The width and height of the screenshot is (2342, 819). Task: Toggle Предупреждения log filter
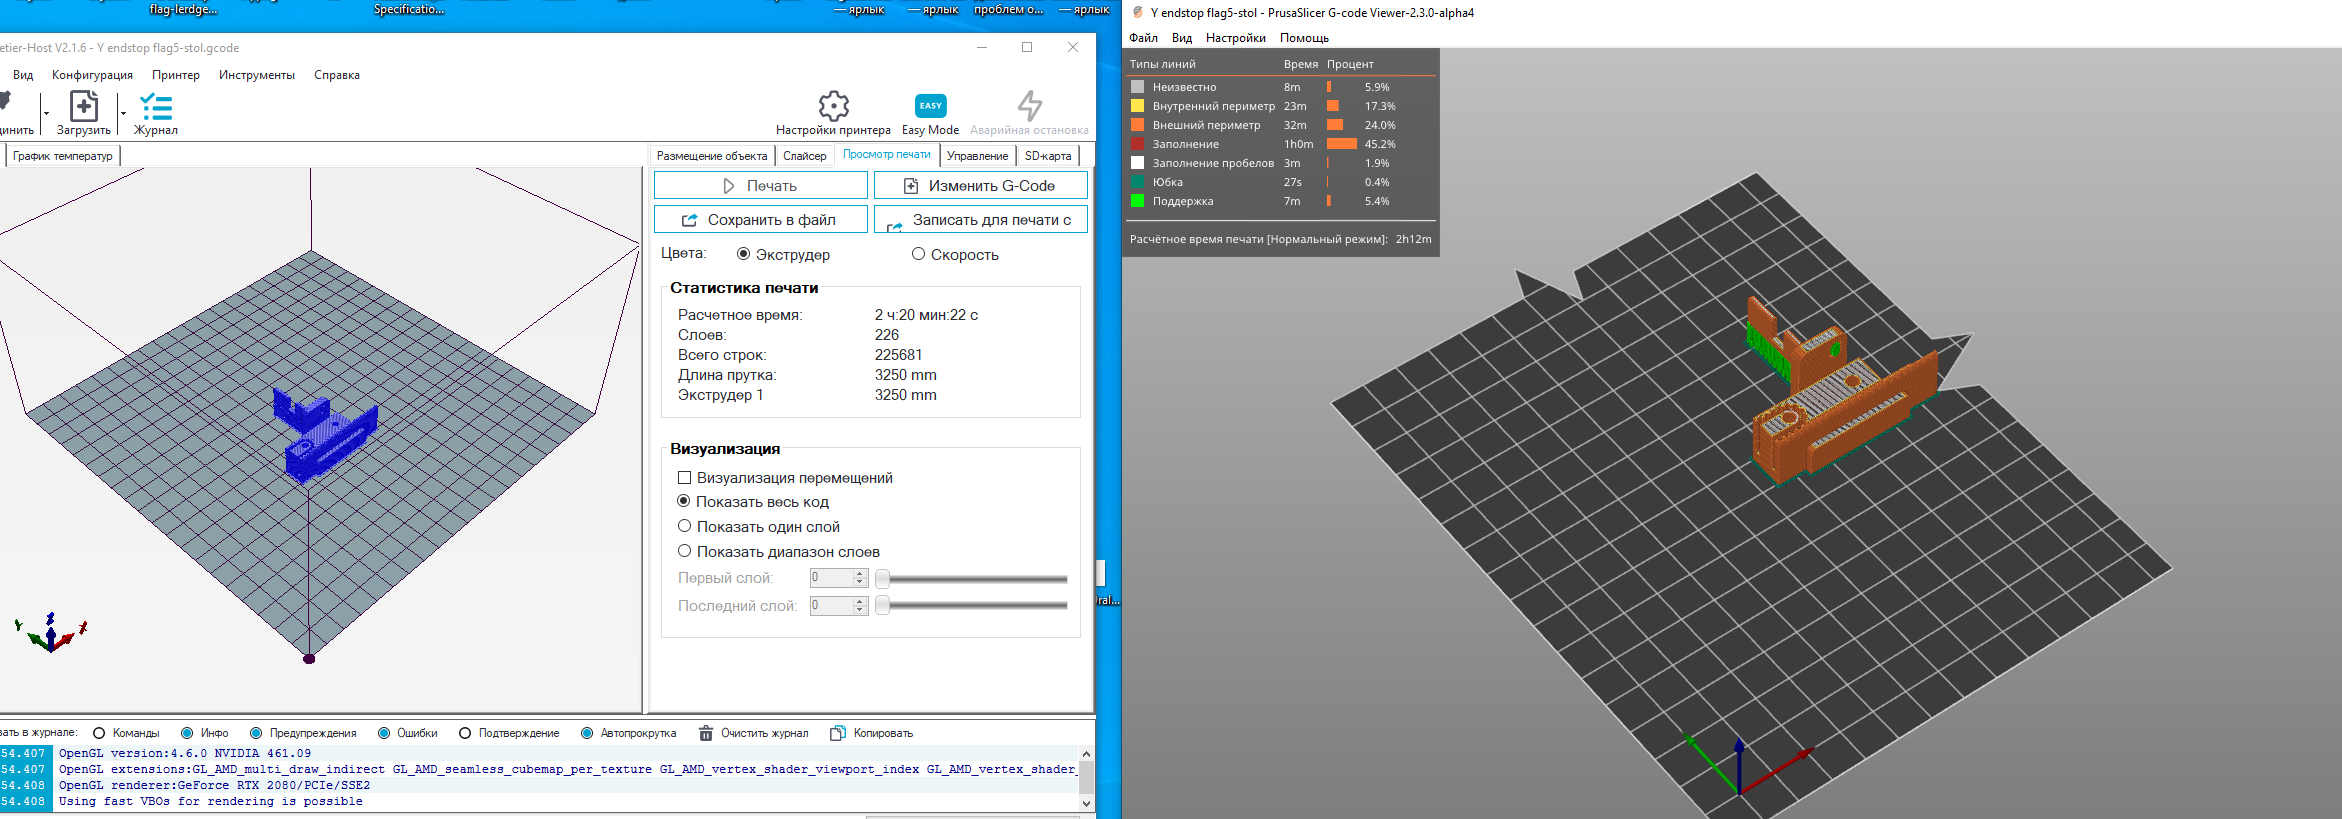256,733
